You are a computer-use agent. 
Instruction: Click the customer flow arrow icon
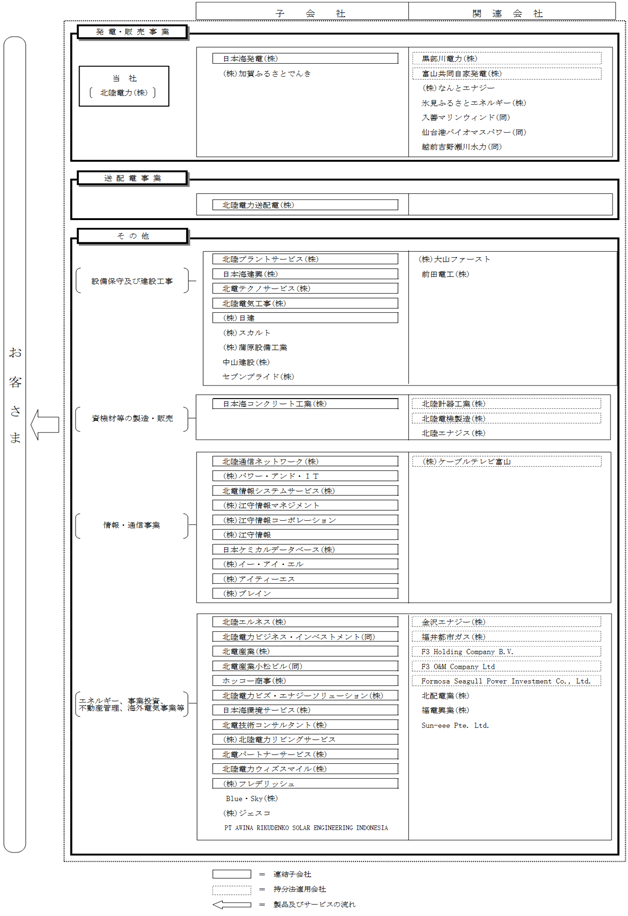pos(44,424)
